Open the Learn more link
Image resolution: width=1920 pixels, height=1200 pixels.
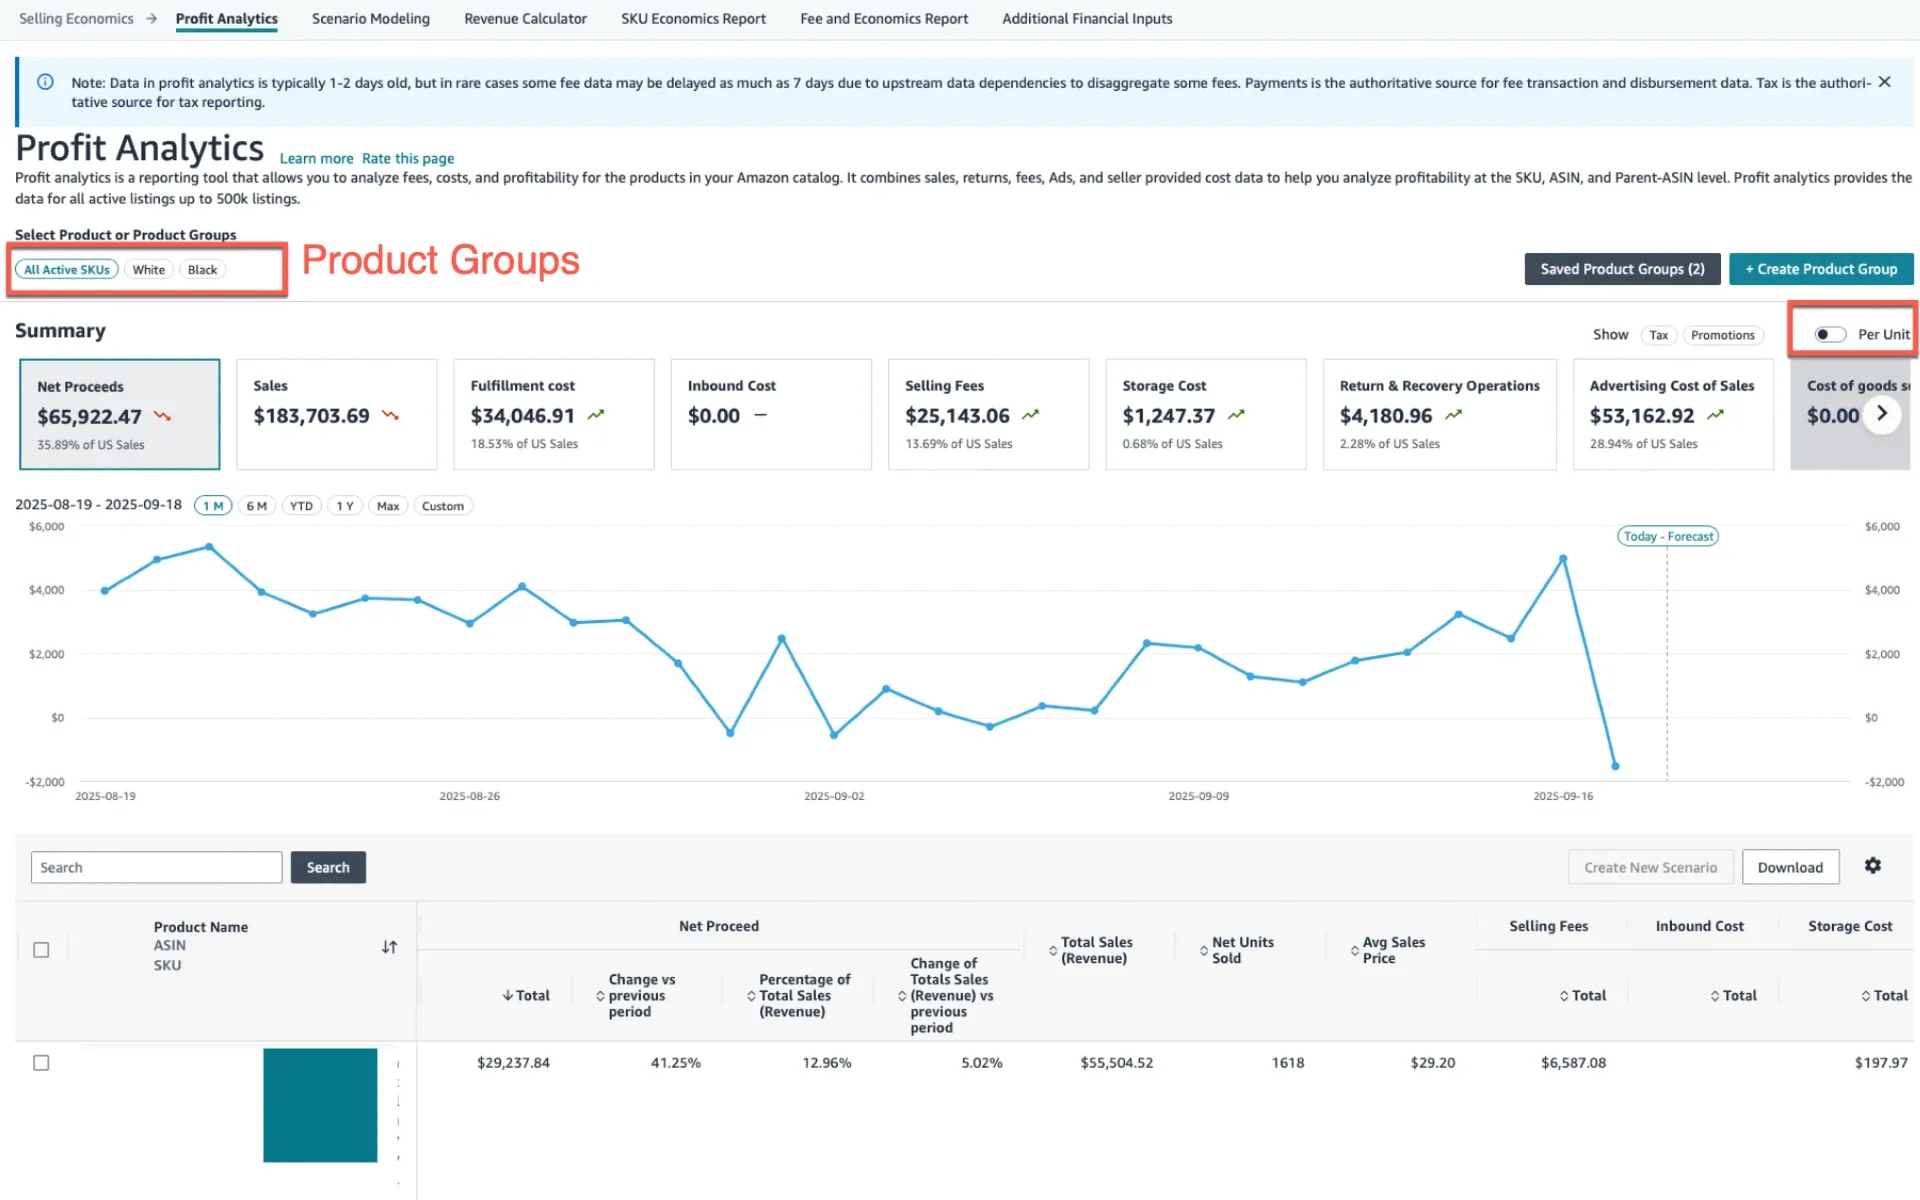tap(315, 158)
